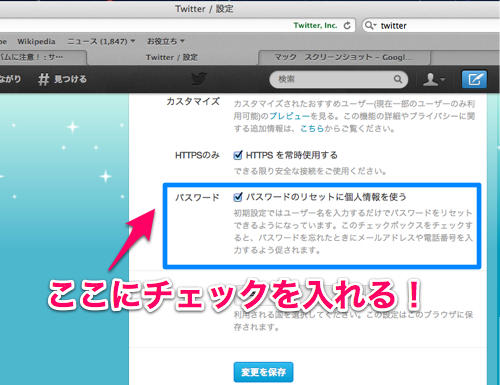
Task: Open the user profile icon menu
Action: pos(434,79)
